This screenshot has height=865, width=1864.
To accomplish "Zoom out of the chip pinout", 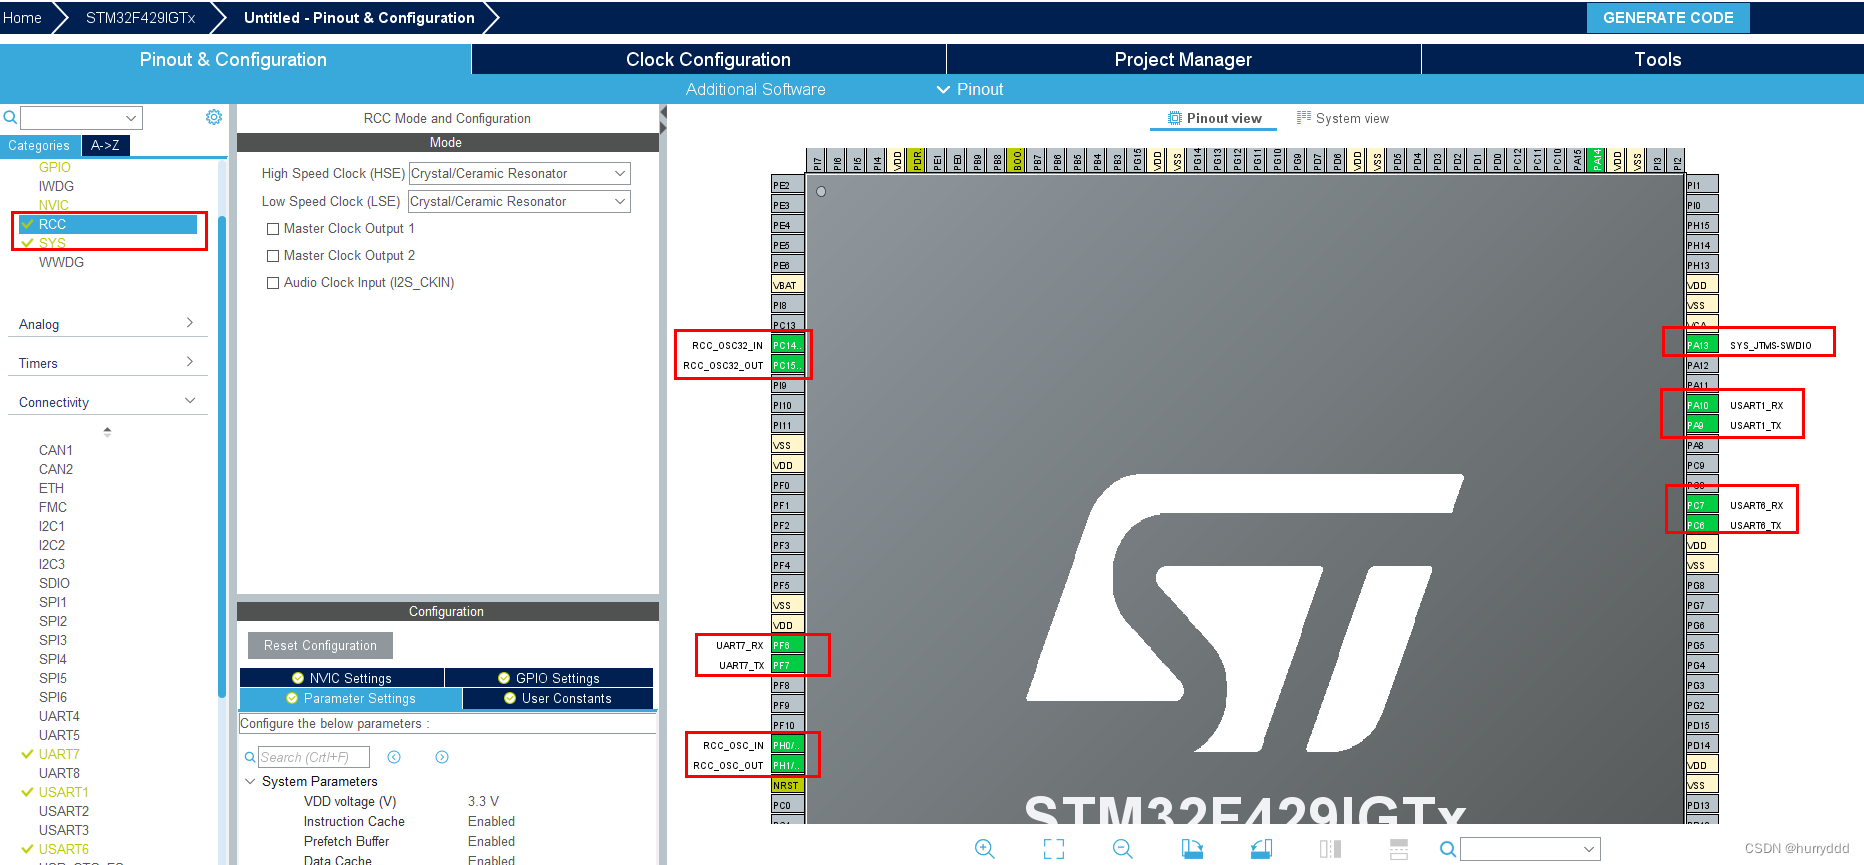I will click(x=1123, y=849).
